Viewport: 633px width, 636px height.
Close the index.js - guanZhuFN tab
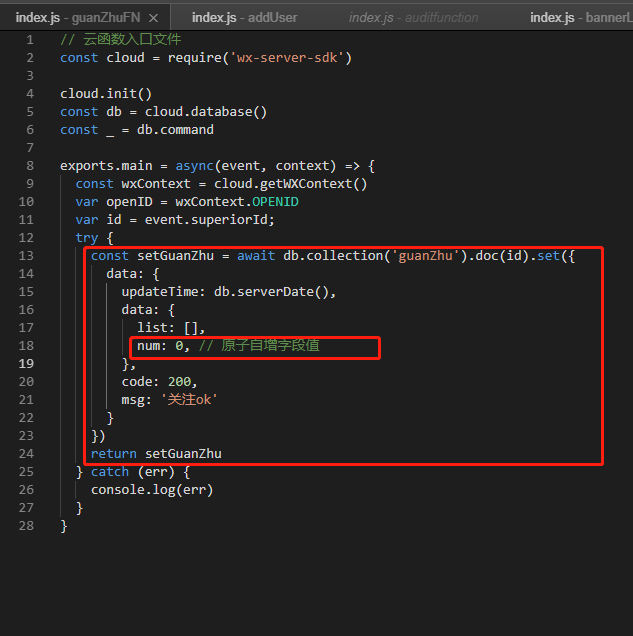153,18
